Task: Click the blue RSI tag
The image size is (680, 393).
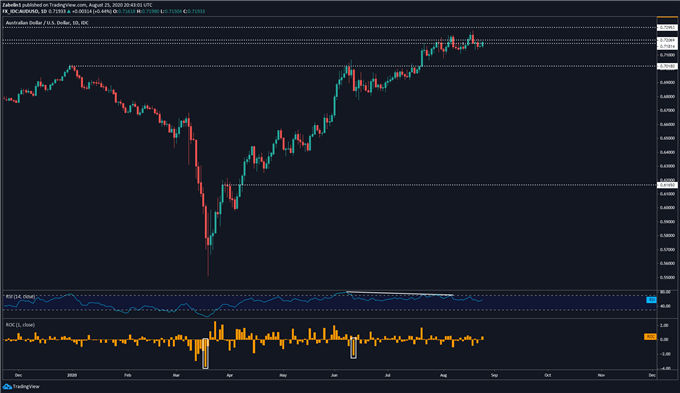Action: pyautogui.click(x=651, y=300)
